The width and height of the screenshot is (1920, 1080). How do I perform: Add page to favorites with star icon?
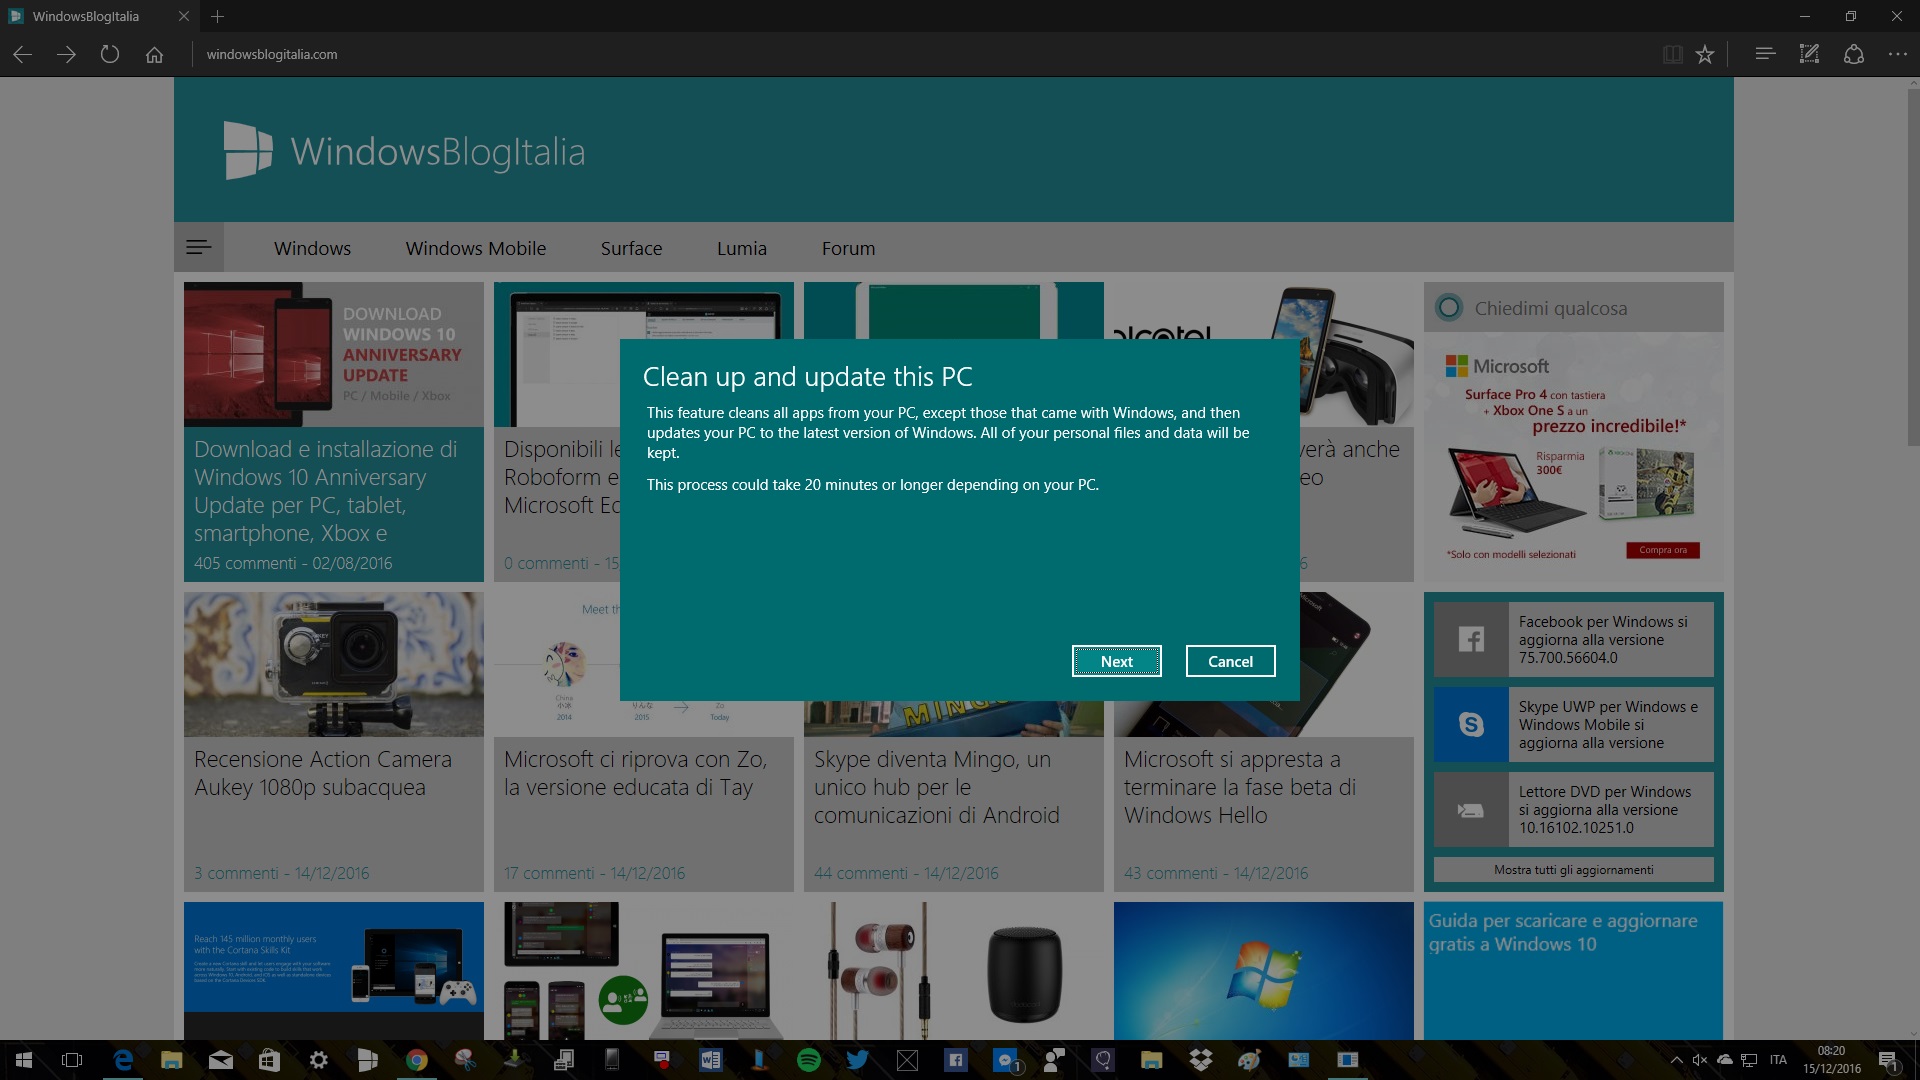coord(1705,54)
